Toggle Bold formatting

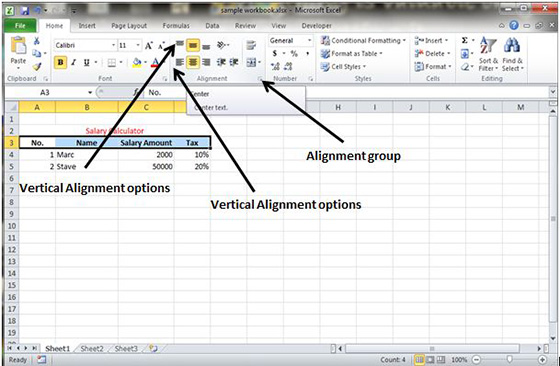point(60,62)
